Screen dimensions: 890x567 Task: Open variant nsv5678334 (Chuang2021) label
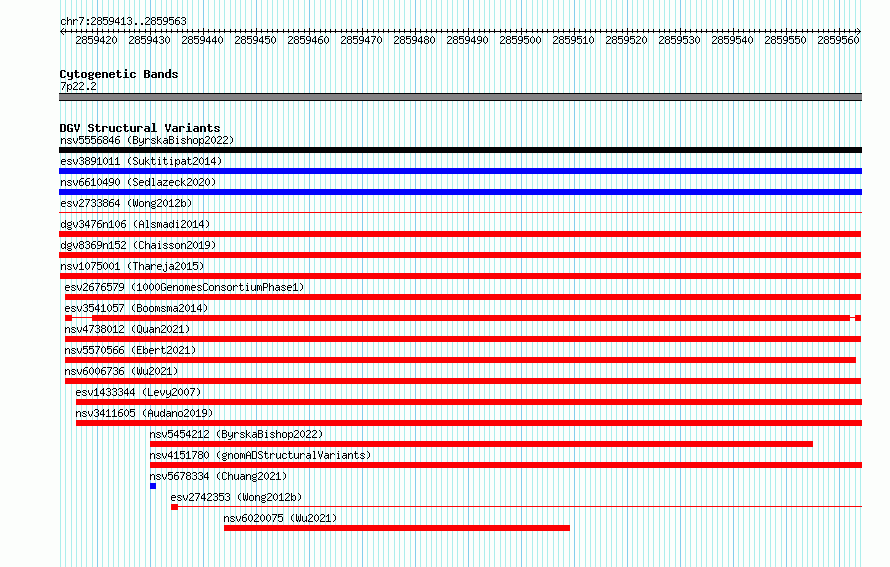coord(219,476)
